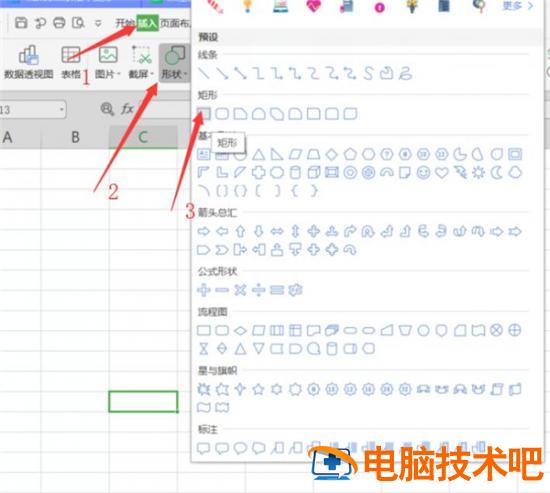
Task: Open the 图片 picture dropdown
Action: [108, 62]
